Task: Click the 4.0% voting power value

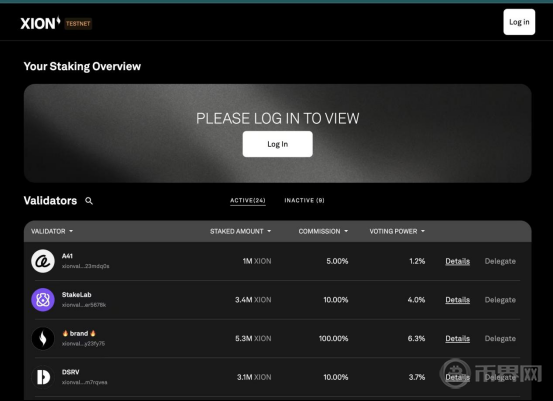Action: click(416, 300)
